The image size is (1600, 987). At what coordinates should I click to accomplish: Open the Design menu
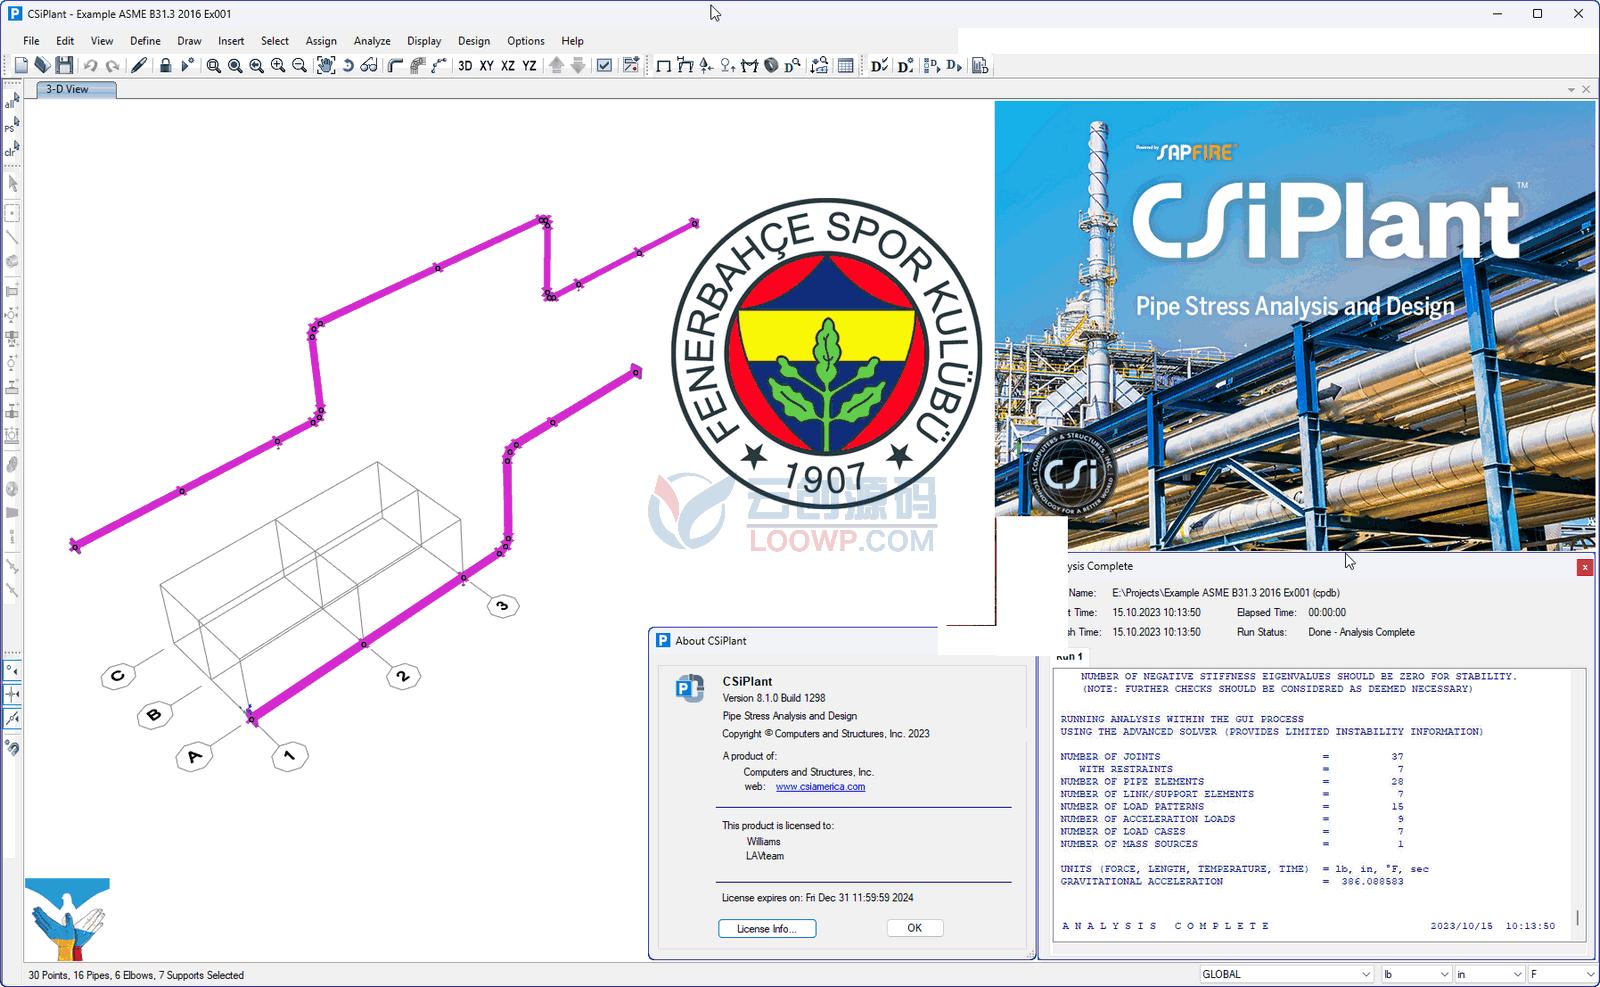[474, 41]
